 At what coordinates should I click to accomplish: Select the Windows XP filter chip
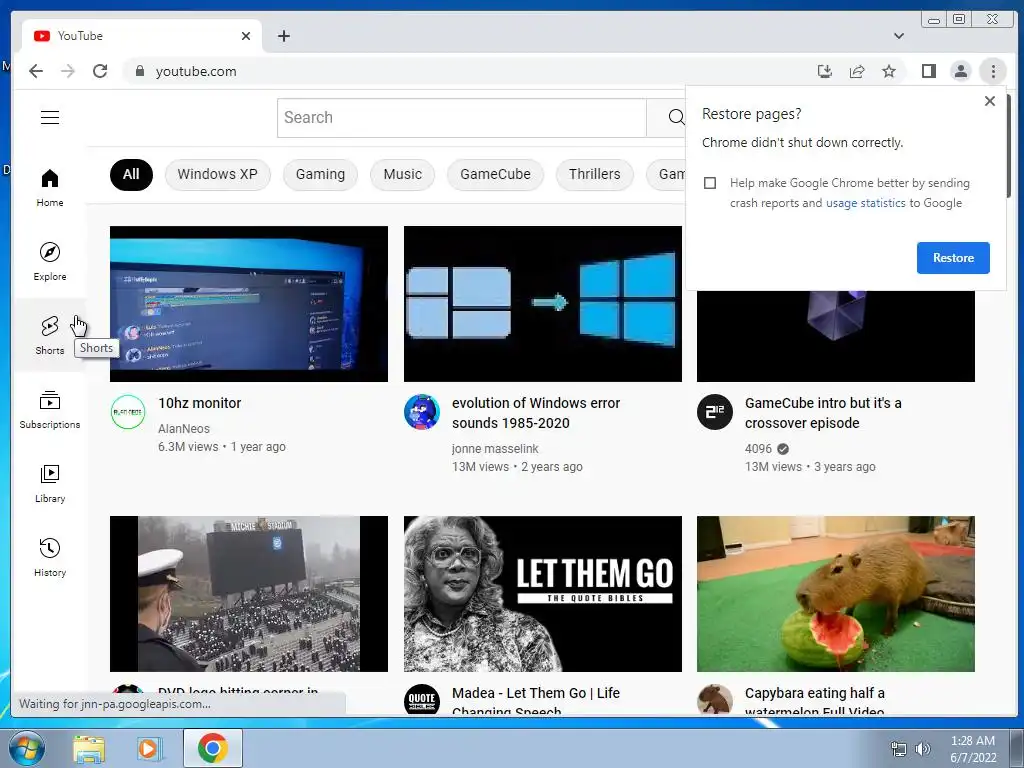click(217, 175)
